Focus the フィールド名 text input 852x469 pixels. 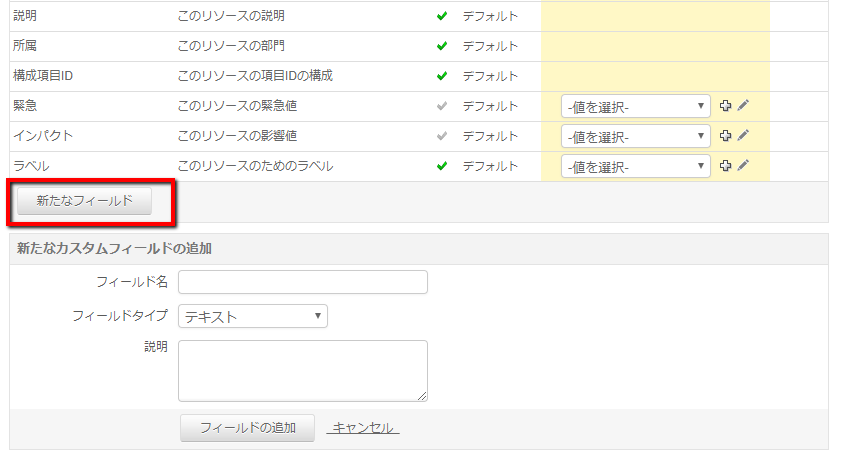pos(303,282)
